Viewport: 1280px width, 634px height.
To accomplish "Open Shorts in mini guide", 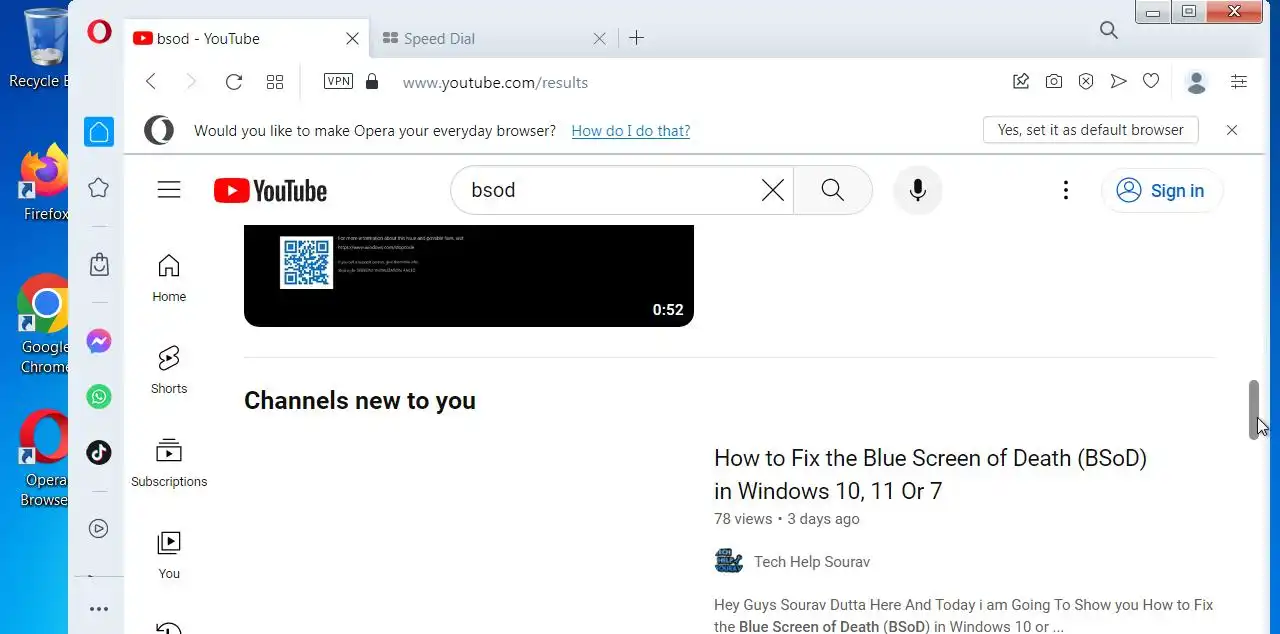I will [x=169, y=369].
